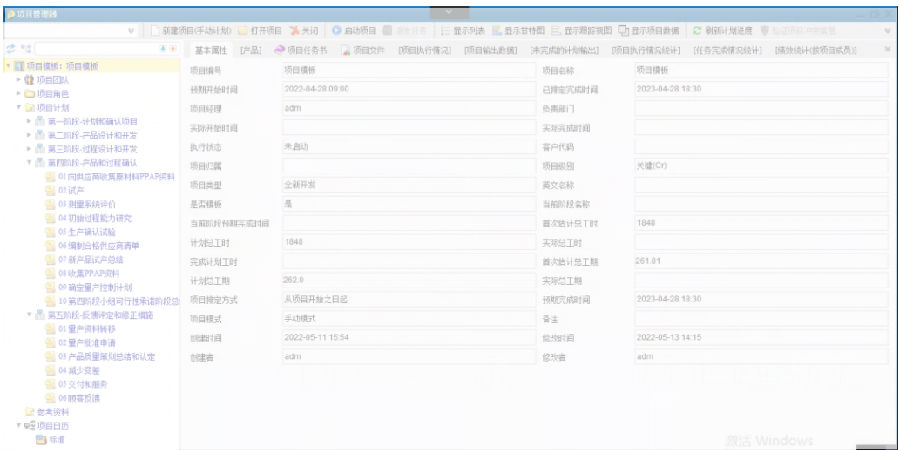Select the 项目角色 folder icon
Viewport: 900px width, 450px height.
[29, 94]
